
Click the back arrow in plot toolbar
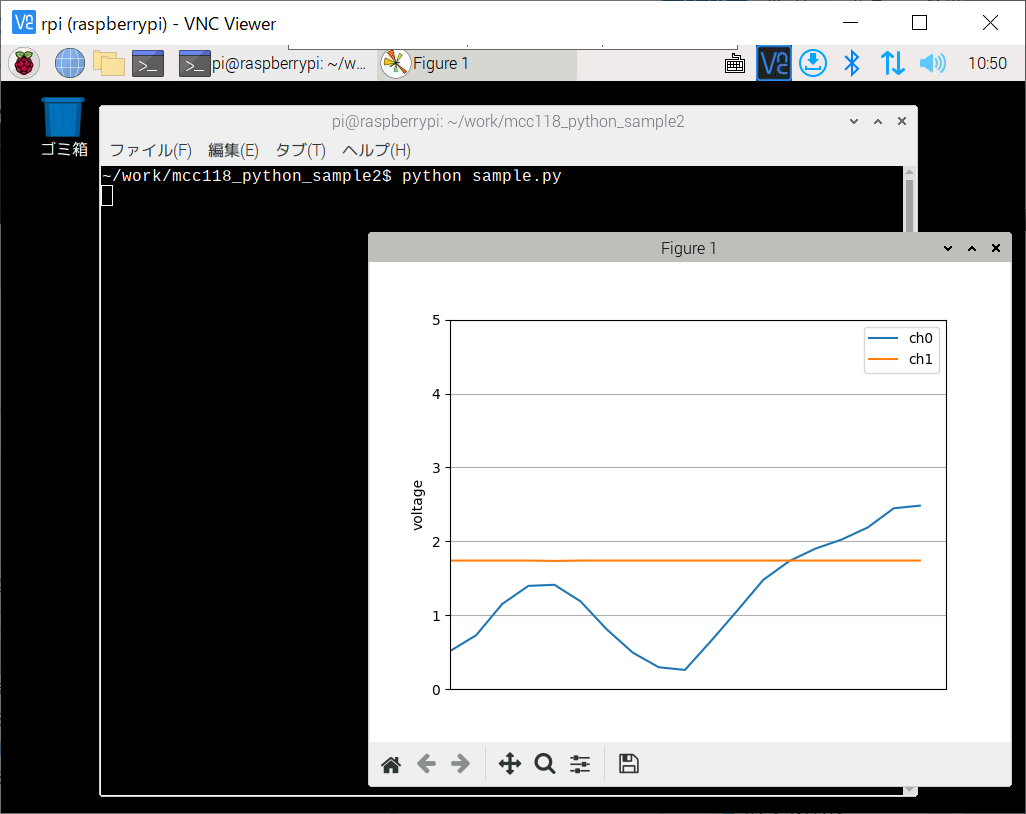click(426, 765)
